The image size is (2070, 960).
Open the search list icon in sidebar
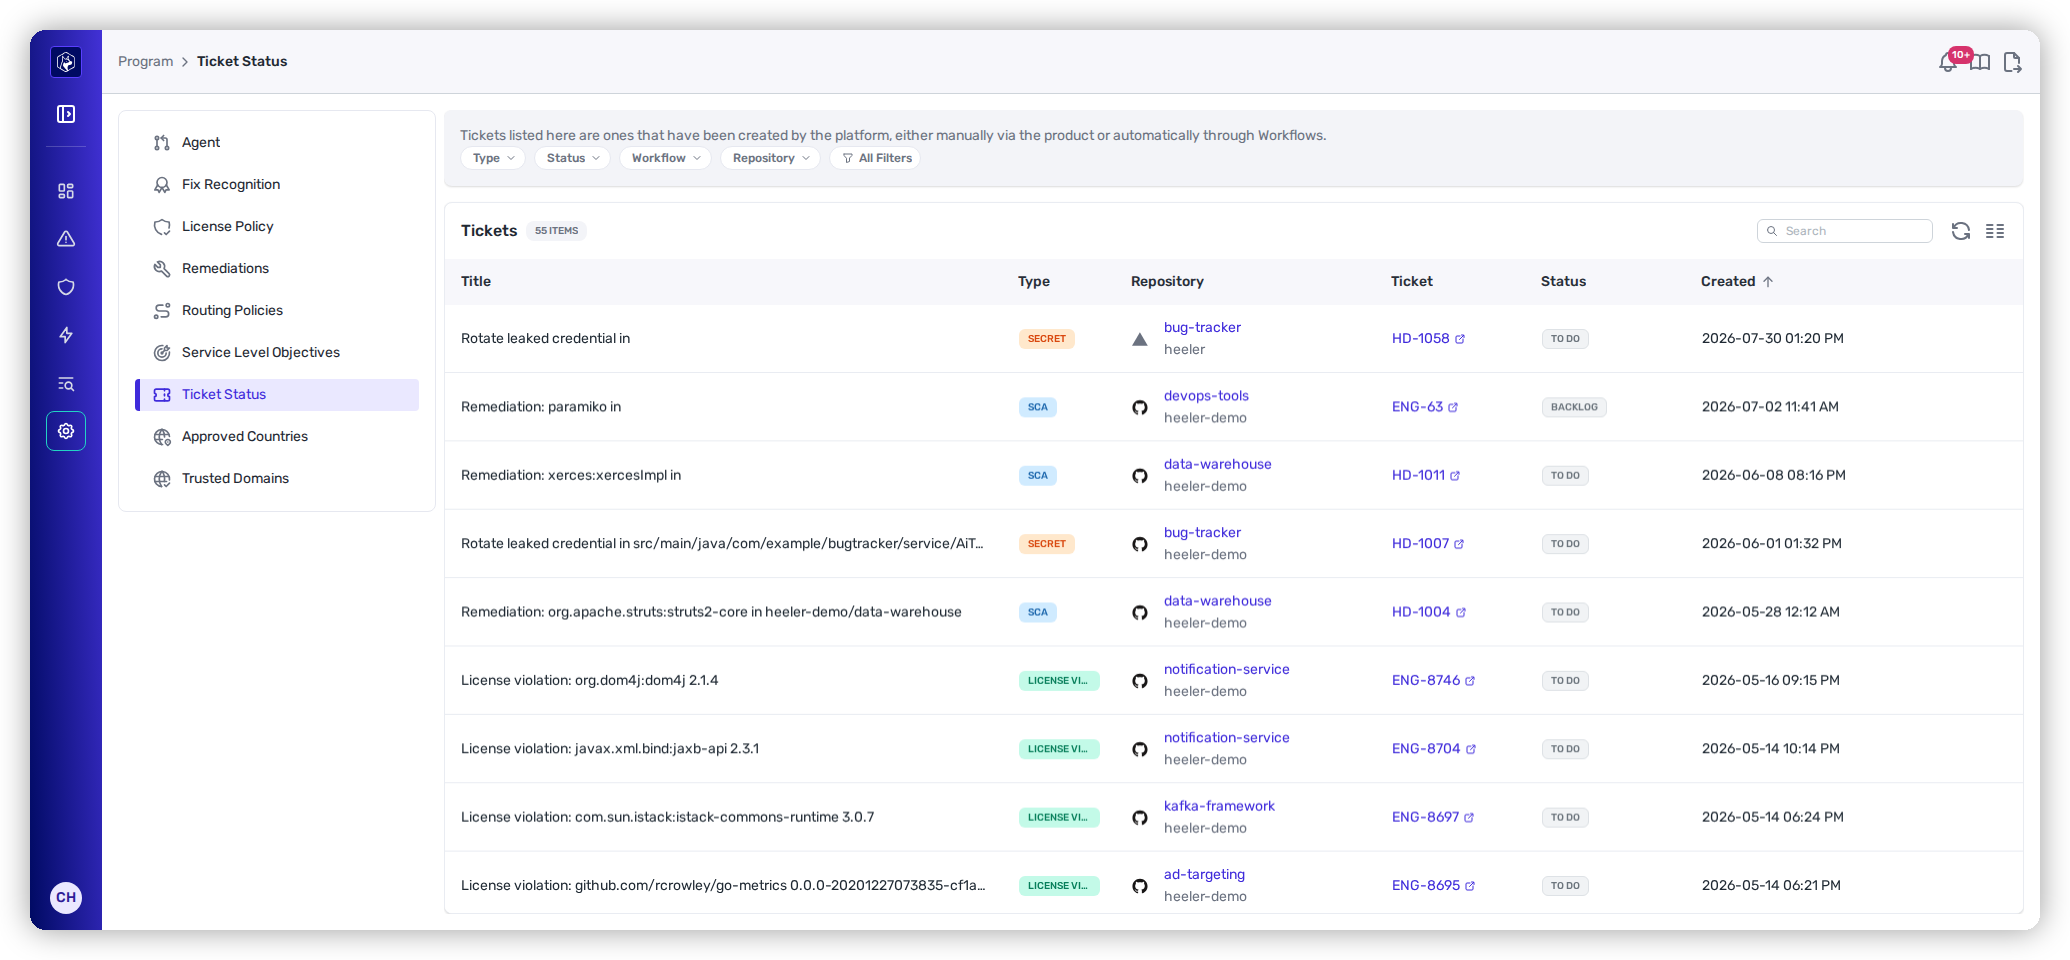click(66, 384)
